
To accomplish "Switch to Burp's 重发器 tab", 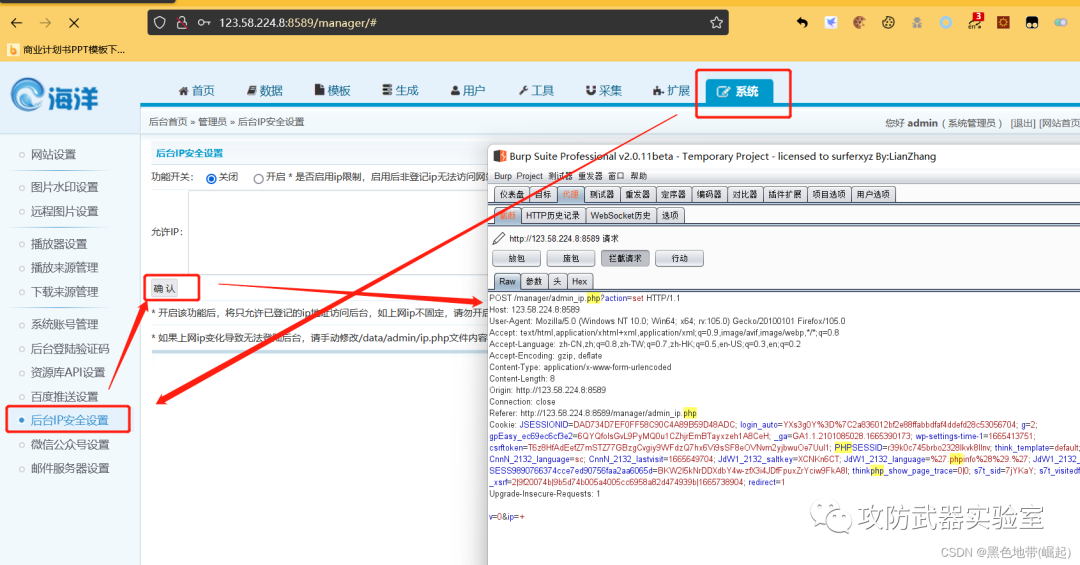I will click(x=637, y=194).
